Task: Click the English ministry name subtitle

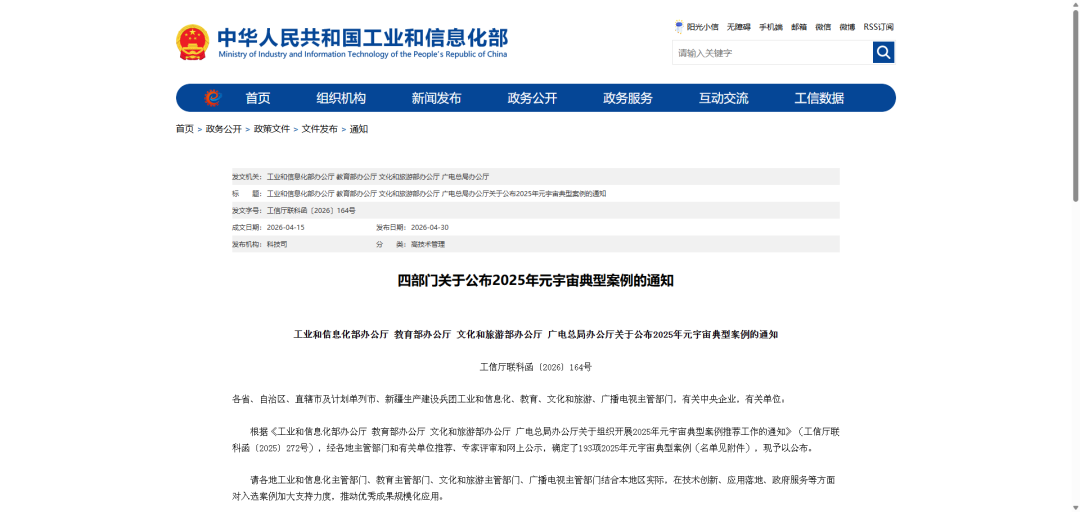Action: (362, 54)
